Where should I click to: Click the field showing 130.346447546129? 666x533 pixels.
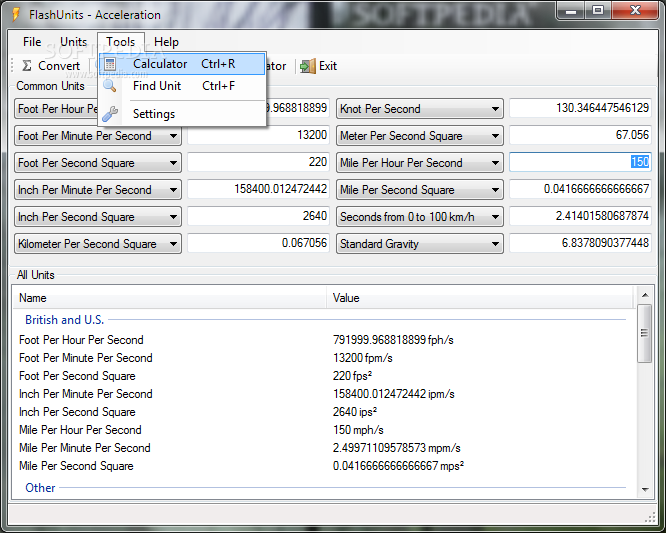580,108
